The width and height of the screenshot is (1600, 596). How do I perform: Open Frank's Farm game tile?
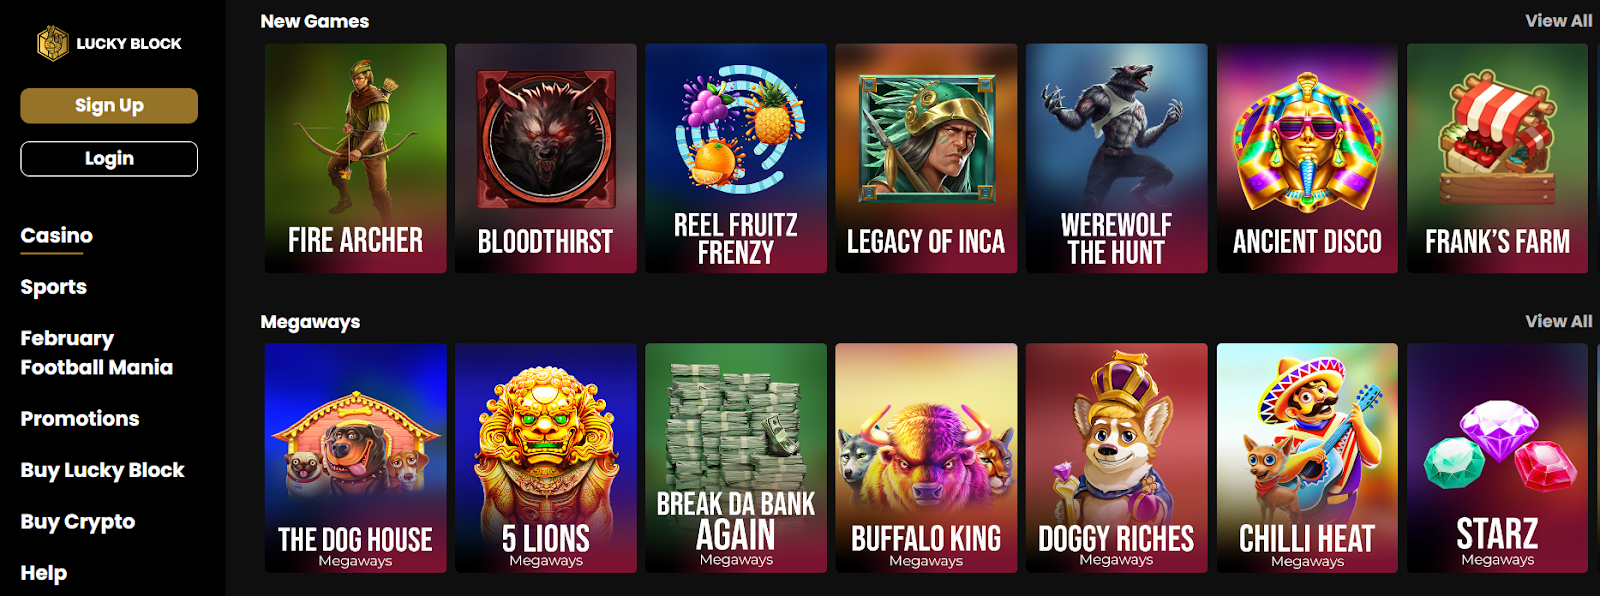tap(1497, 158)
